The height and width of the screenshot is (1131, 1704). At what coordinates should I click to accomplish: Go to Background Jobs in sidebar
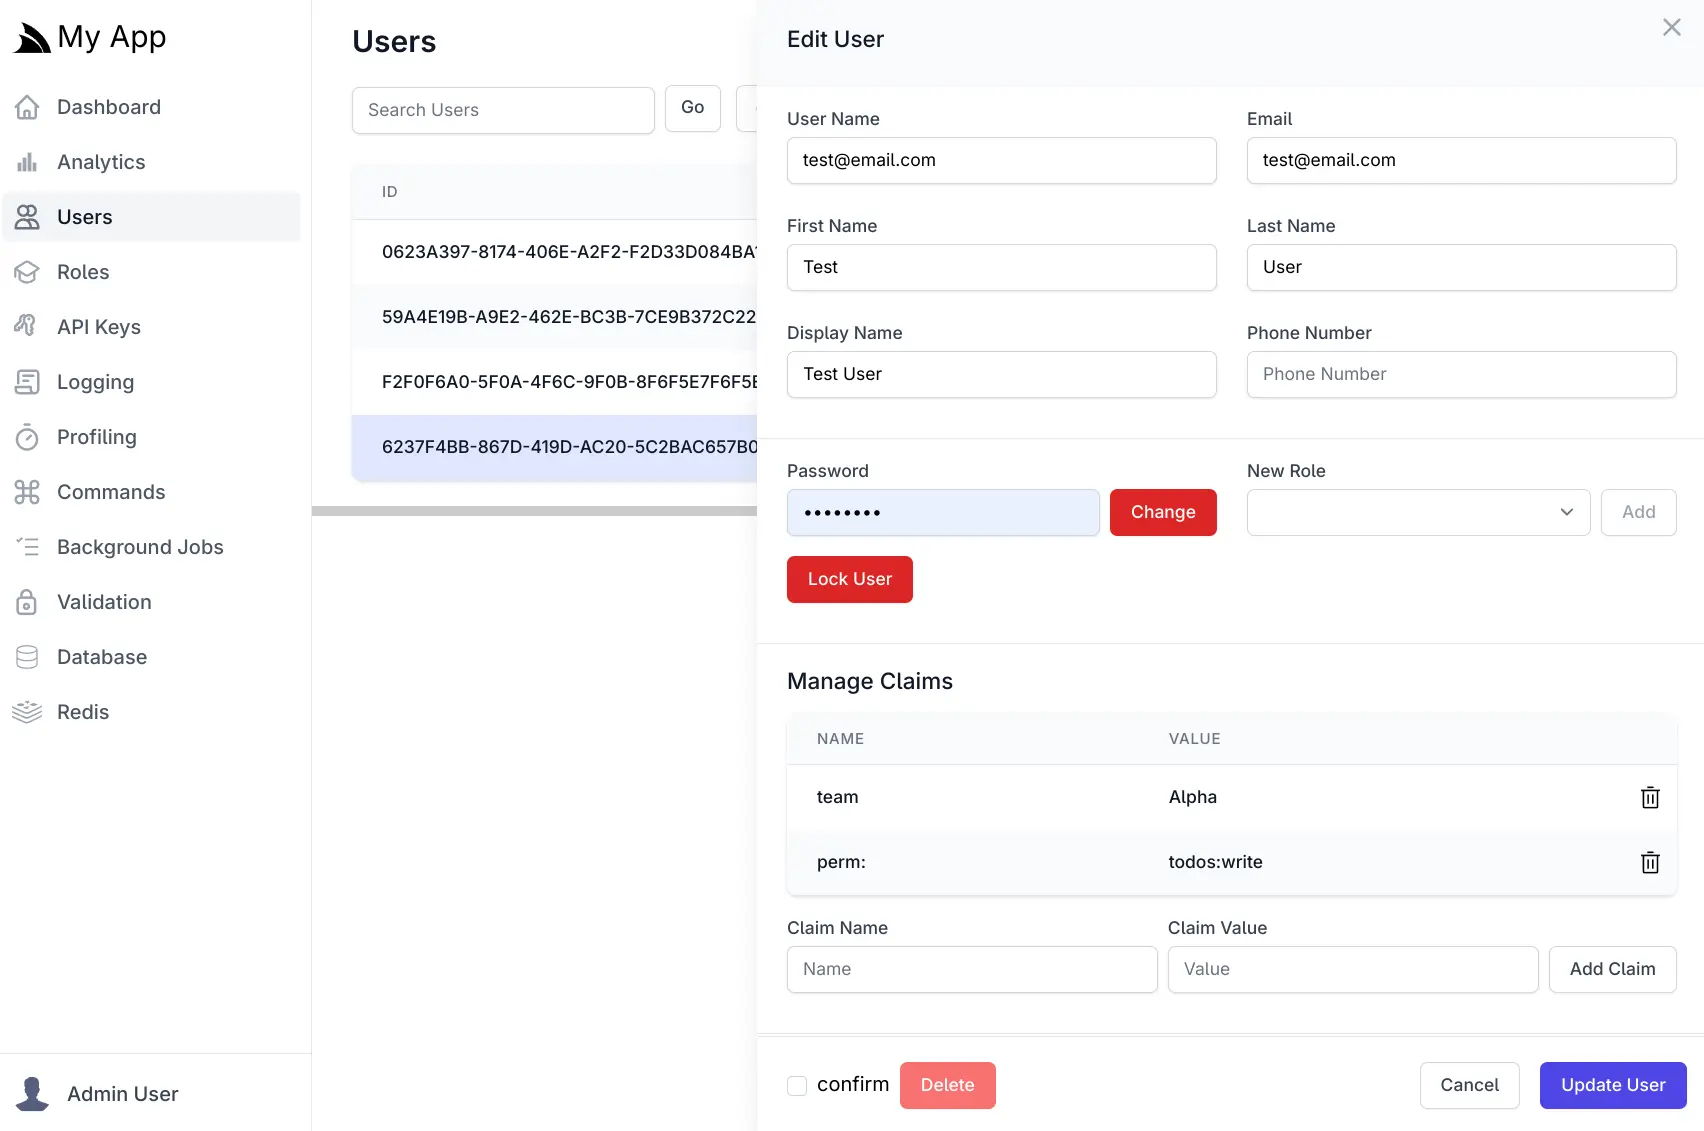pos(140,547)
